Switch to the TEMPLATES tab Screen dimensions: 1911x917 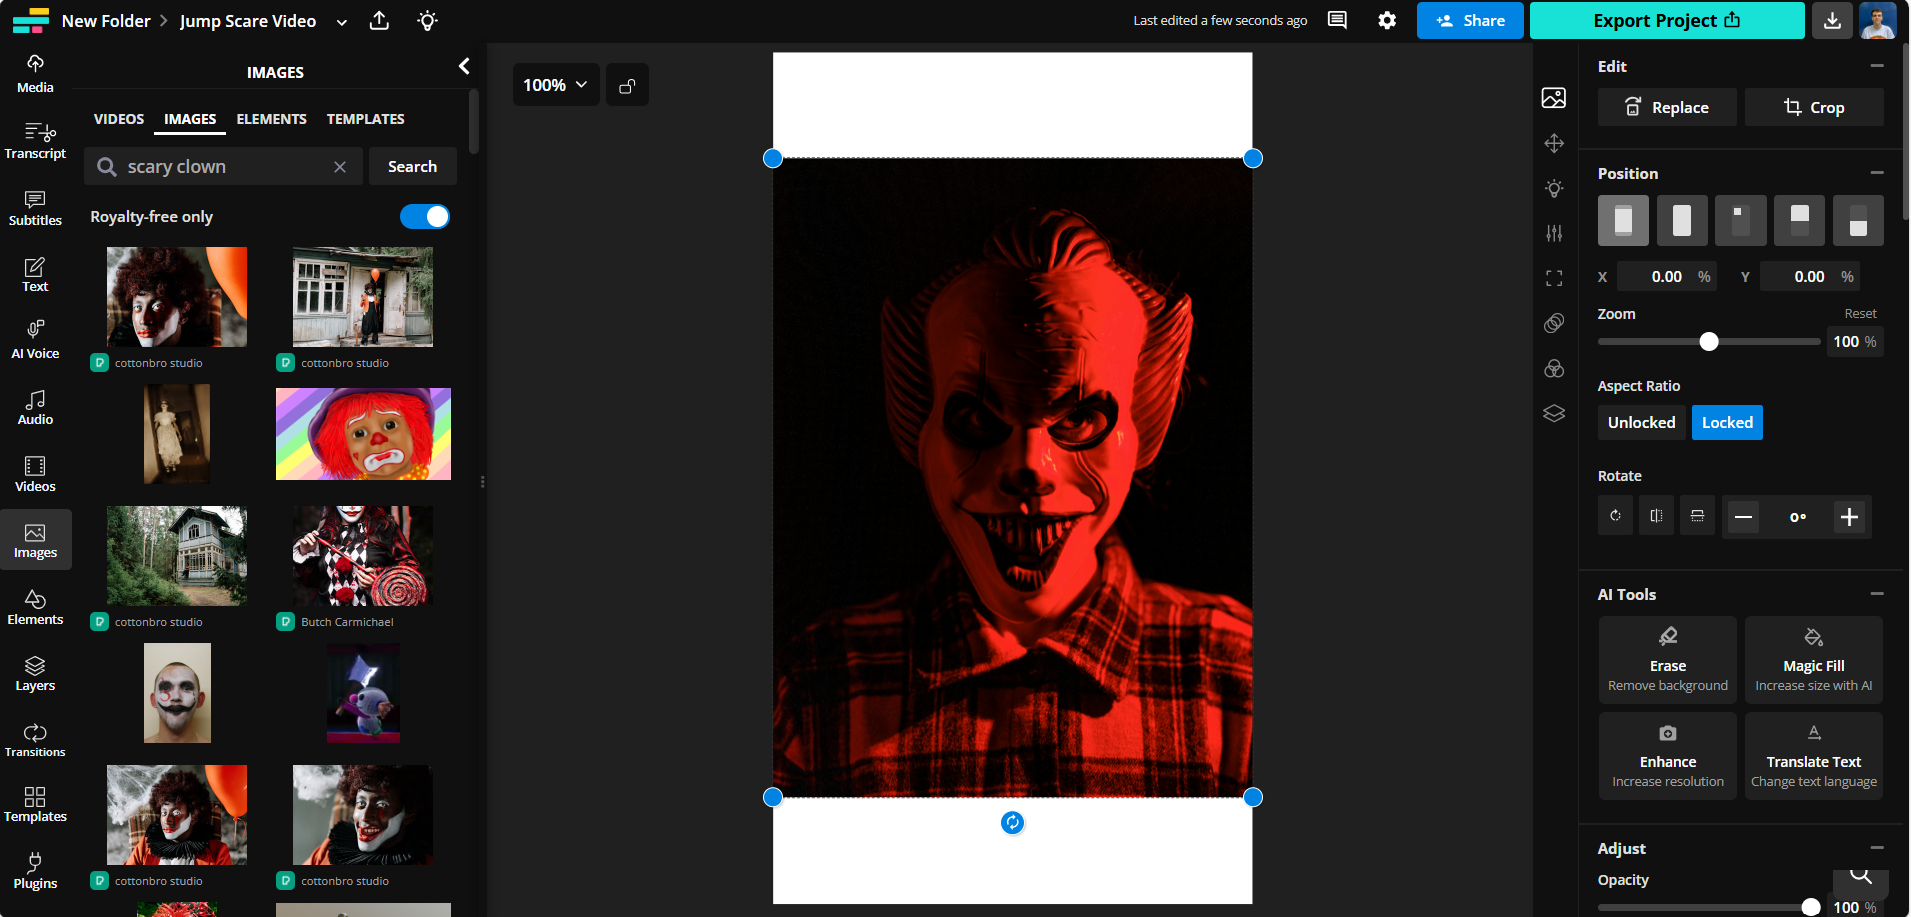coord(365,118)
